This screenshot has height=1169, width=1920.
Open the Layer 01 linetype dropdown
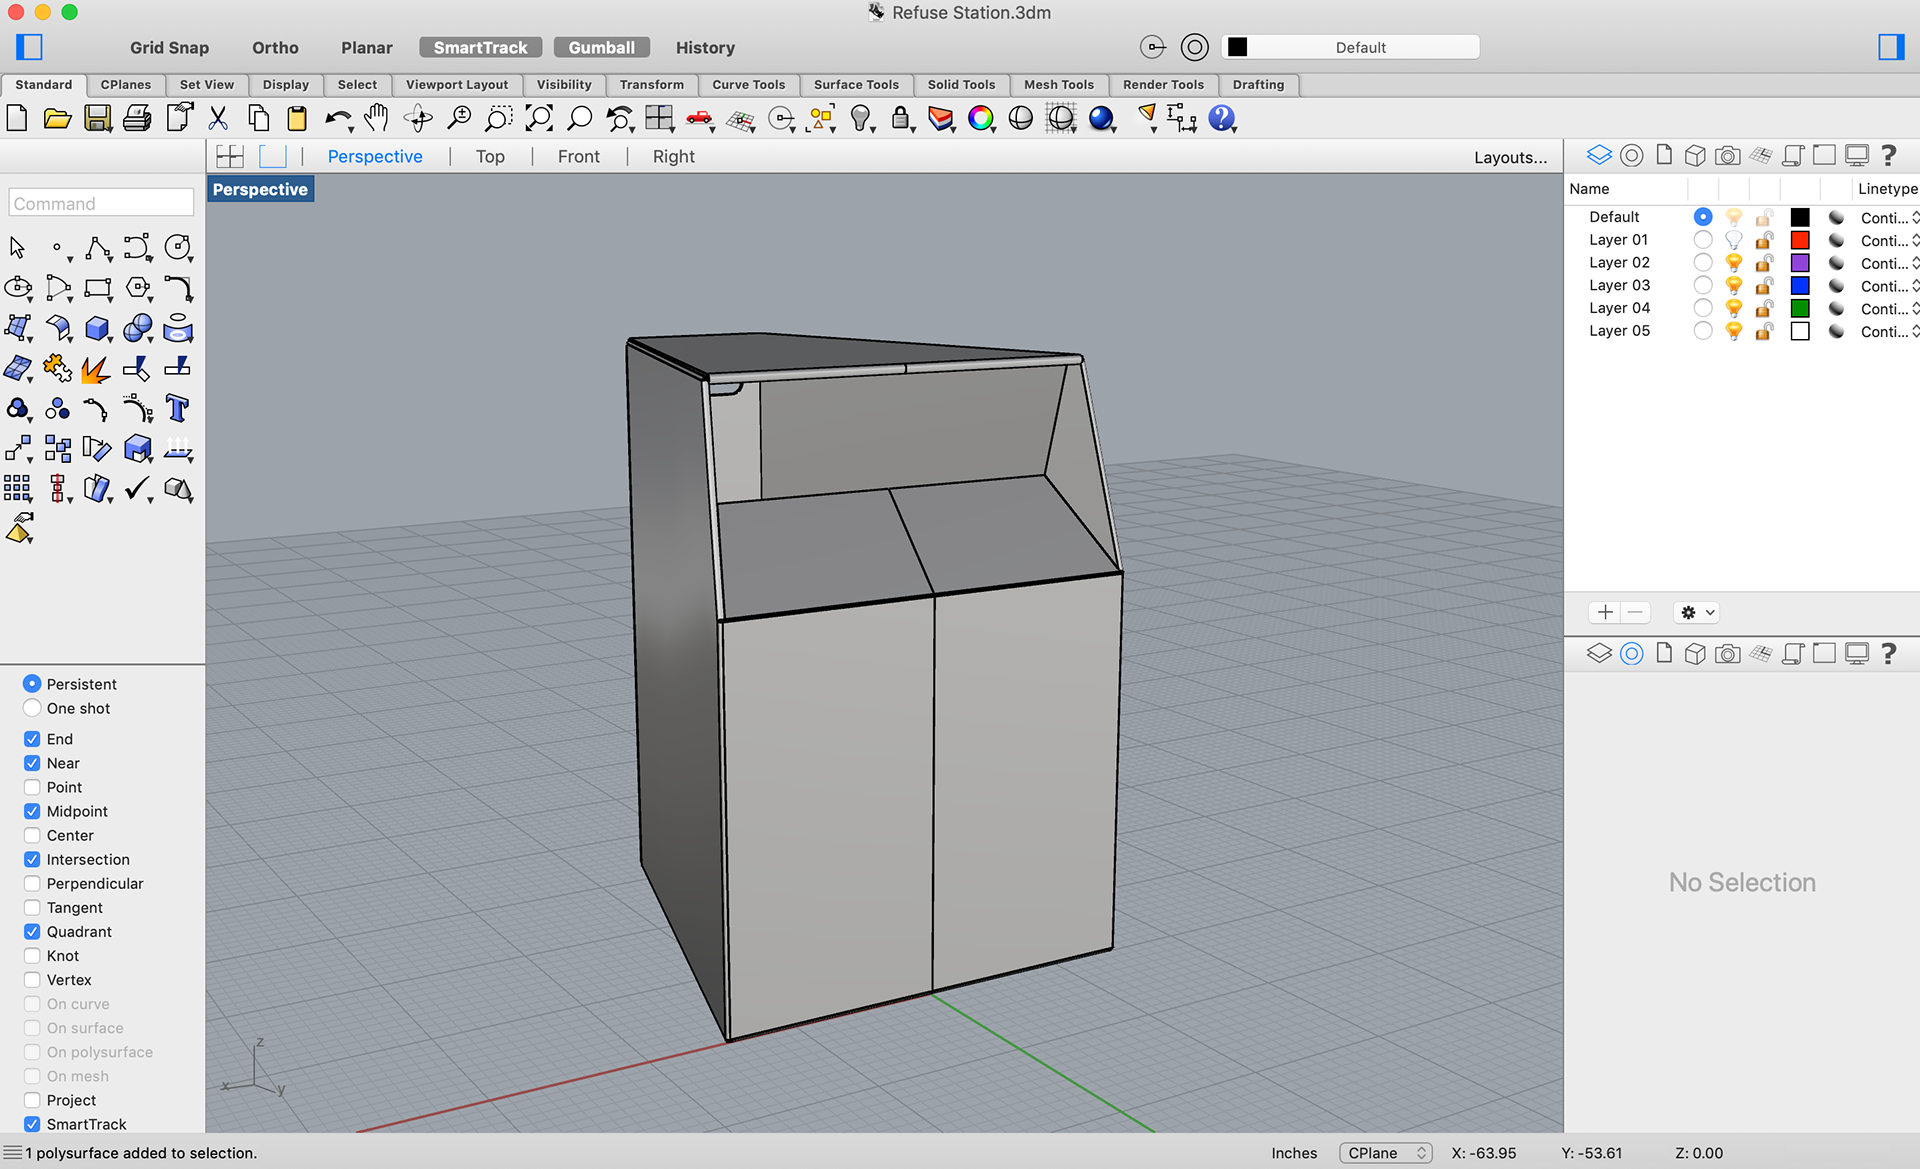[1889, 240]
